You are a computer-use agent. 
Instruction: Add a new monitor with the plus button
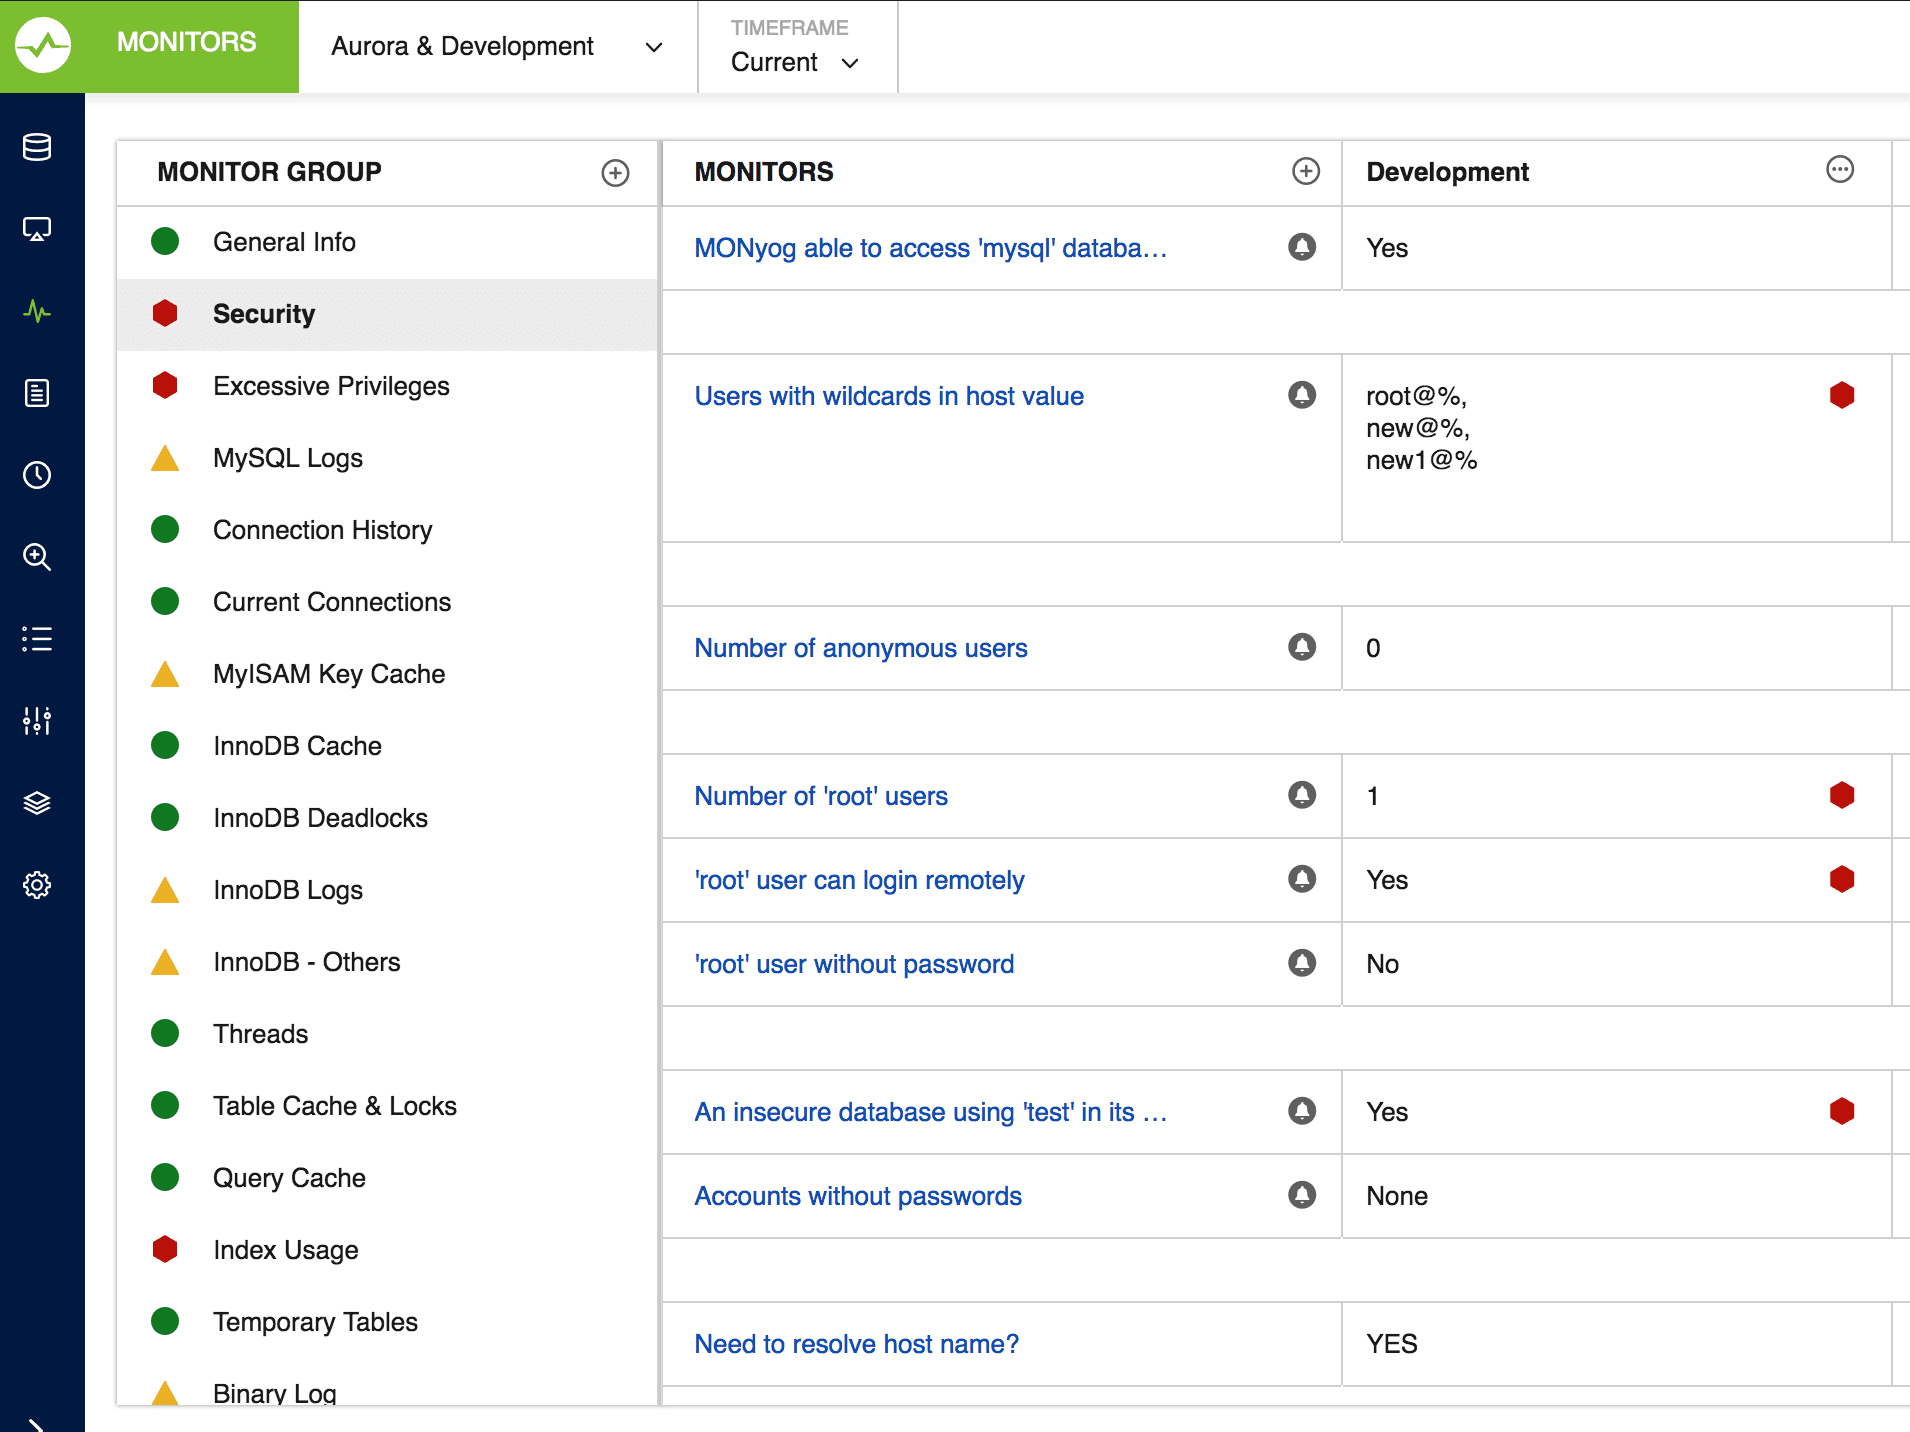(x=1306, y=172)
